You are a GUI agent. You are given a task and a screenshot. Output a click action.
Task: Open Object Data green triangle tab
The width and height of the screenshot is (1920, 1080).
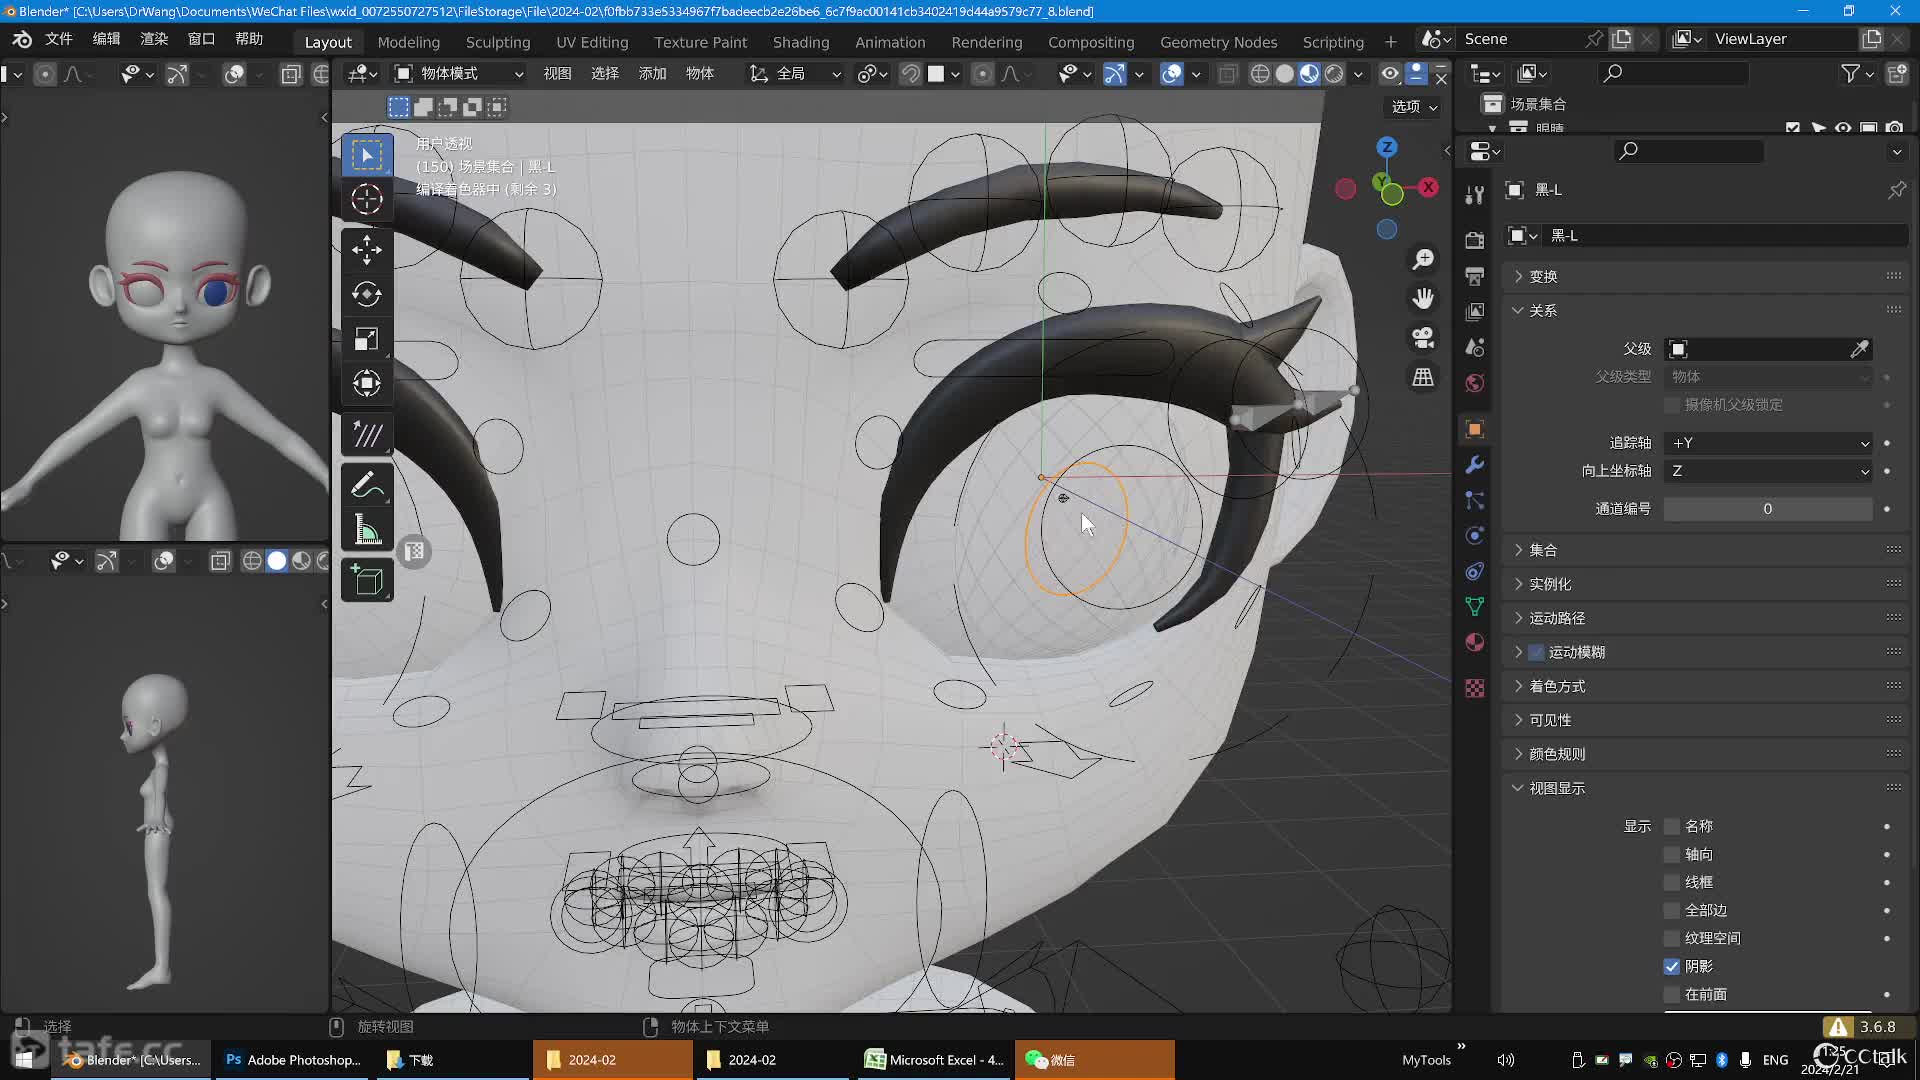click(1474, 606)
